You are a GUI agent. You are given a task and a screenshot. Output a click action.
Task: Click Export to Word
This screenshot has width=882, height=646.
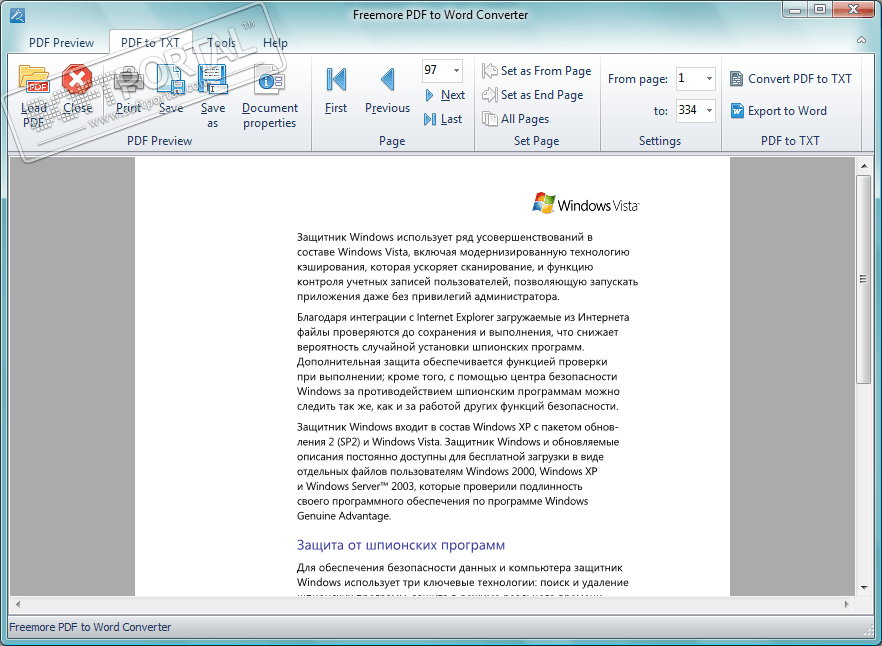778,111
